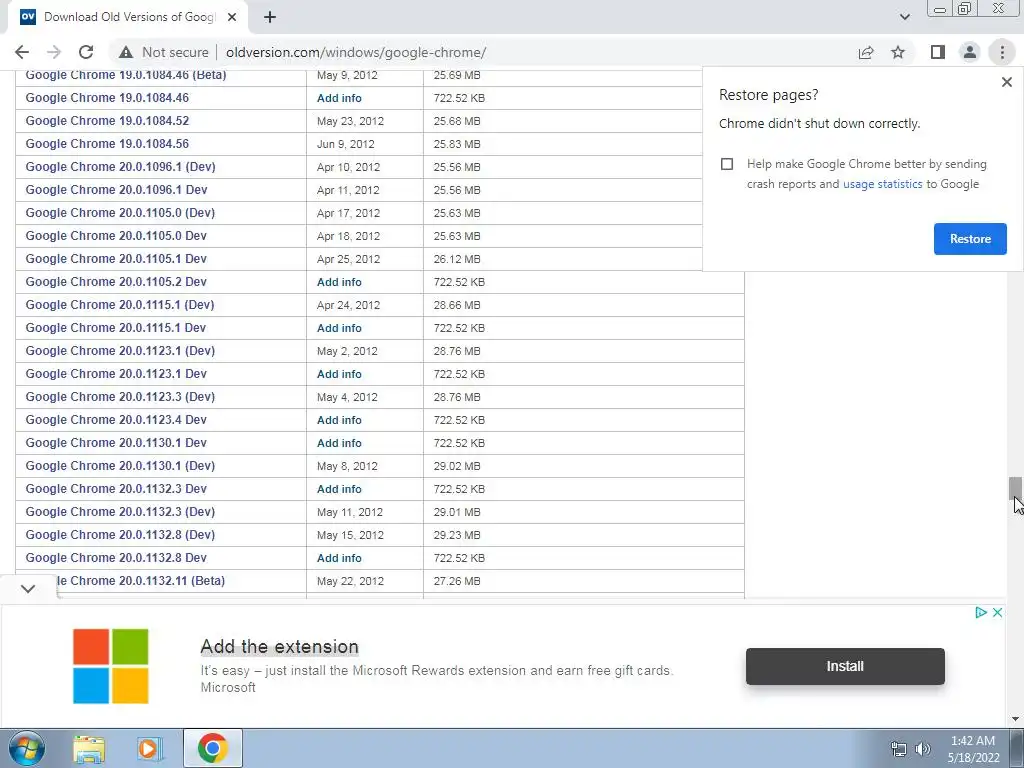Open Google Chrome 20.0.1132.11 (Beta) link
This screenshot has height=768, width=1024.
(140, 581)
